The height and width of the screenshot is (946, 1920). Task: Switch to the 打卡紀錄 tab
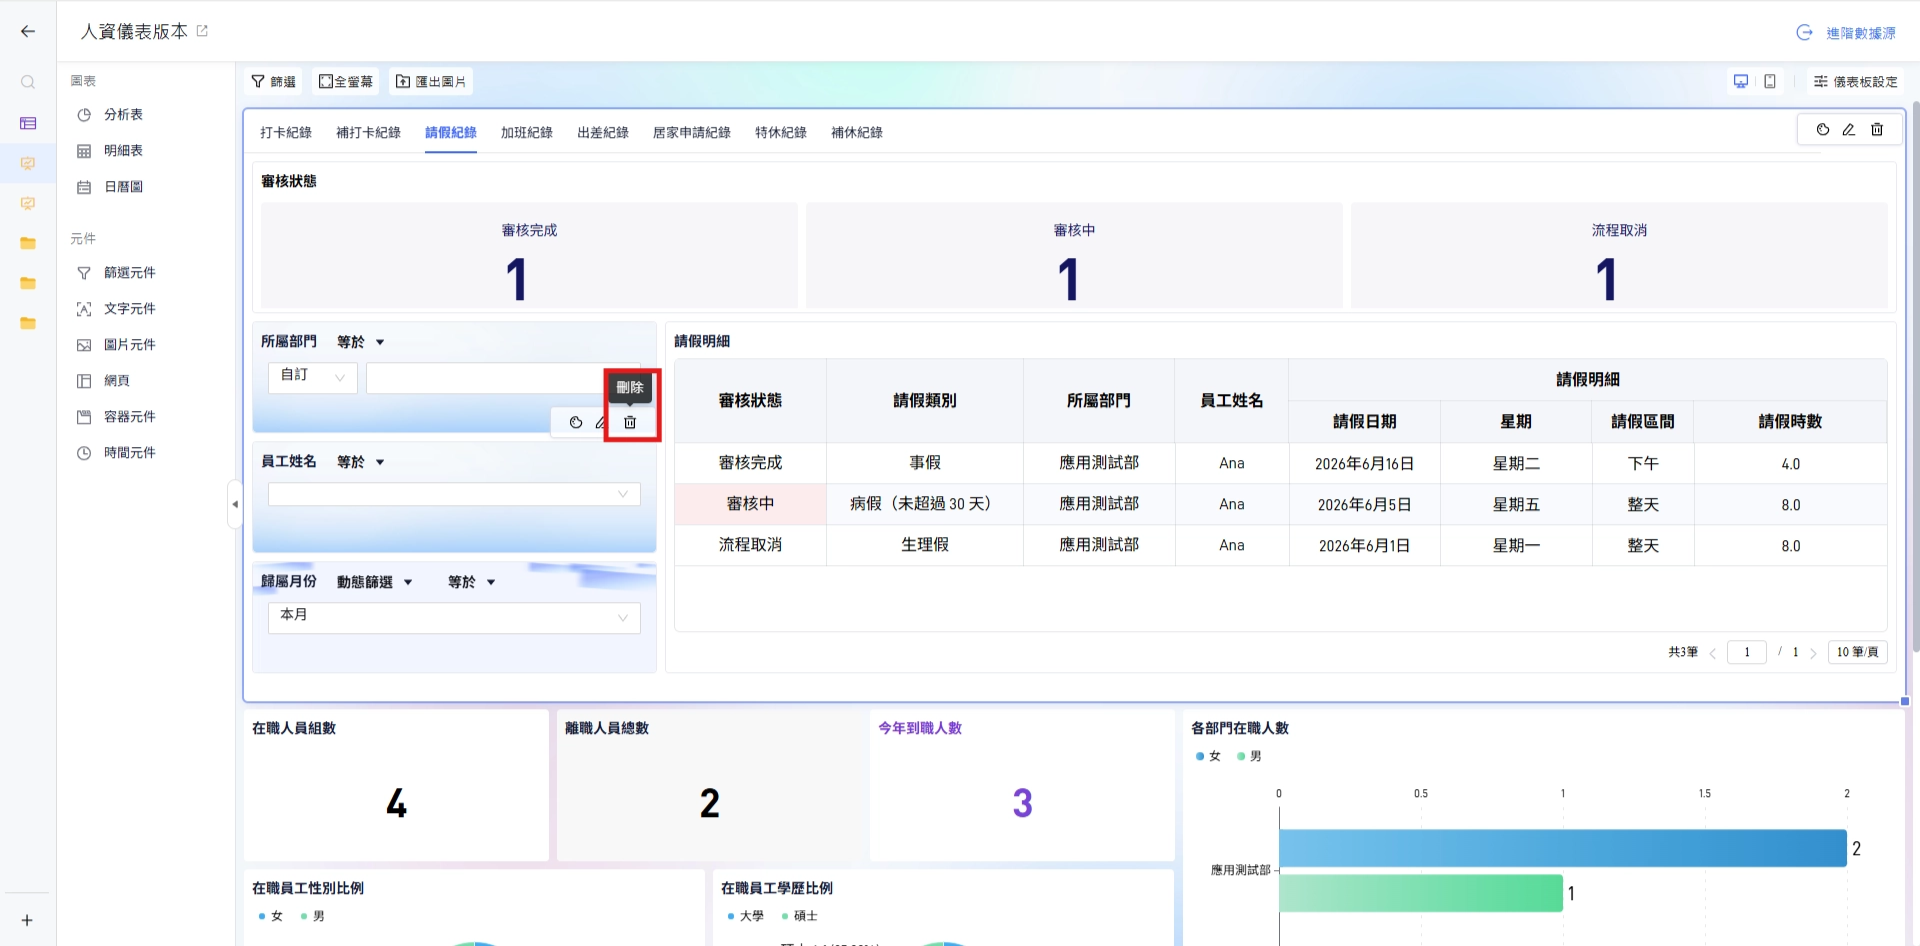[x=286, y=132]
